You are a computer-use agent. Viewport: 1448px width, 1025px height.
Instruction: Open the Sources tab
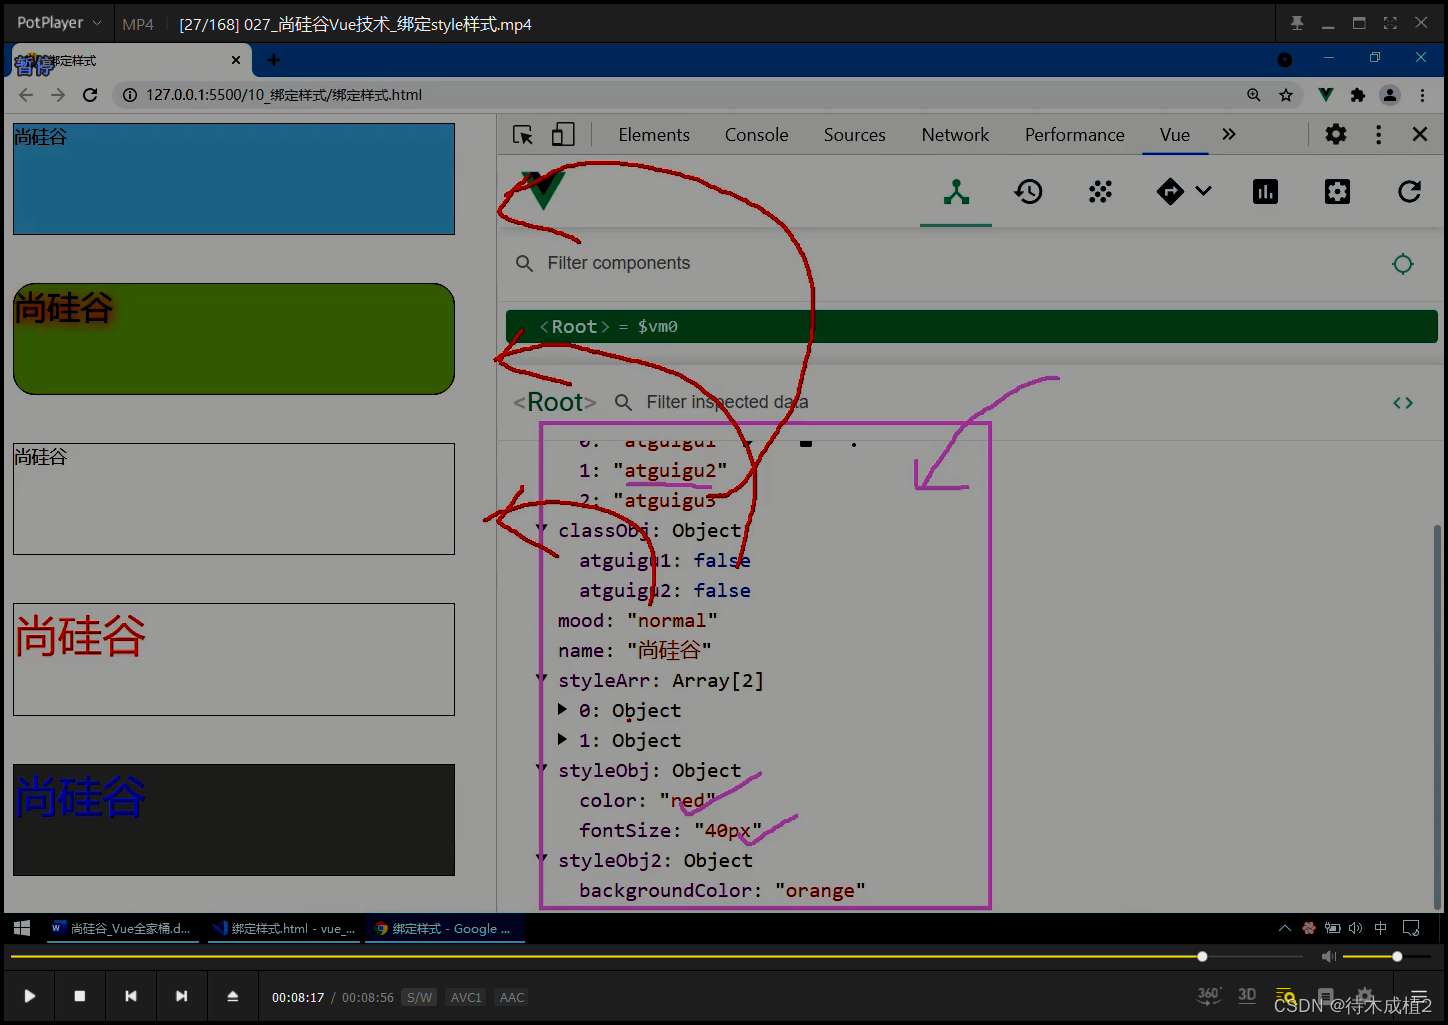(x=854, y=135)
